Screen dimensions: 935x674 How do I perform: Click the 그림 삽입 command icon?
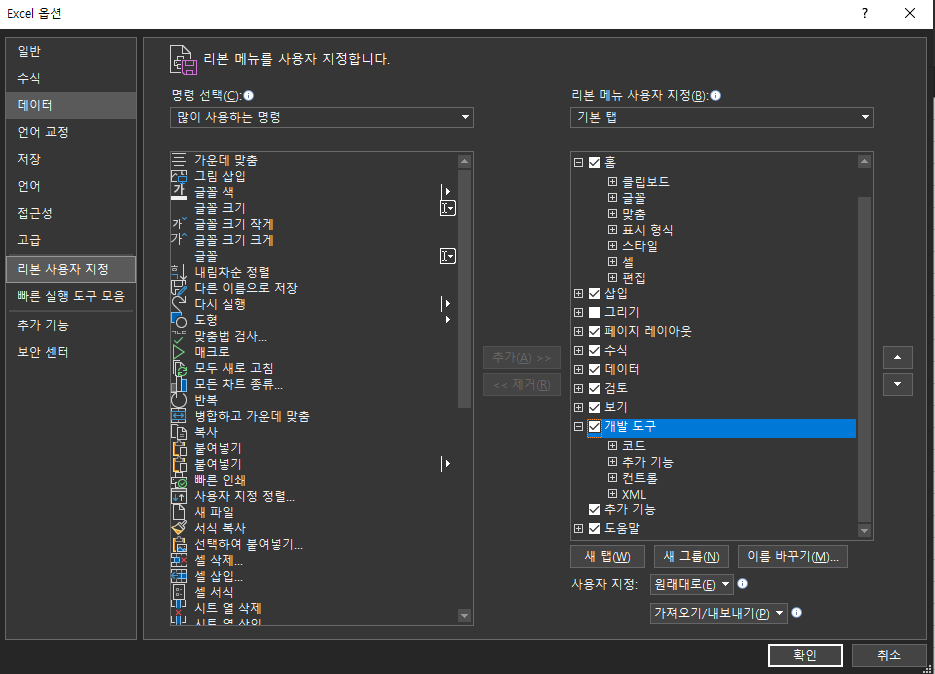pyautogui.click(x=179, y=176)
